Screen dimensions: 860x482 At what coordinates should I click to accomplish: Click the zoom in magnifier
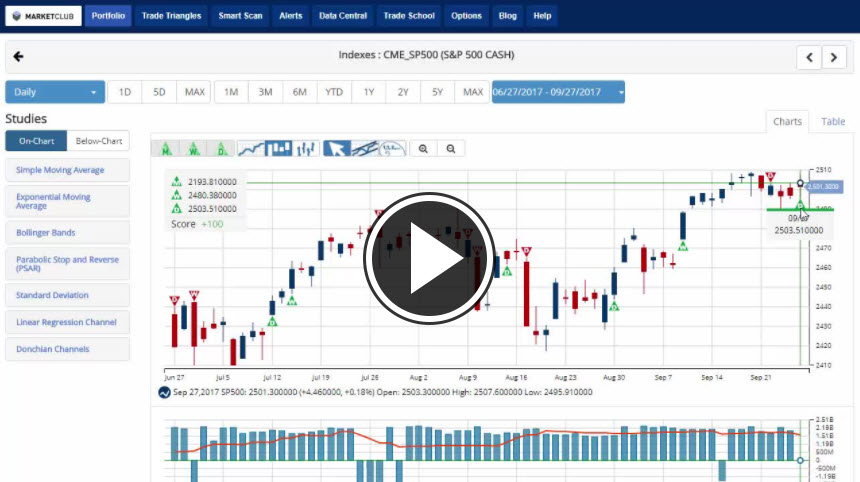[x=424, y=148]
